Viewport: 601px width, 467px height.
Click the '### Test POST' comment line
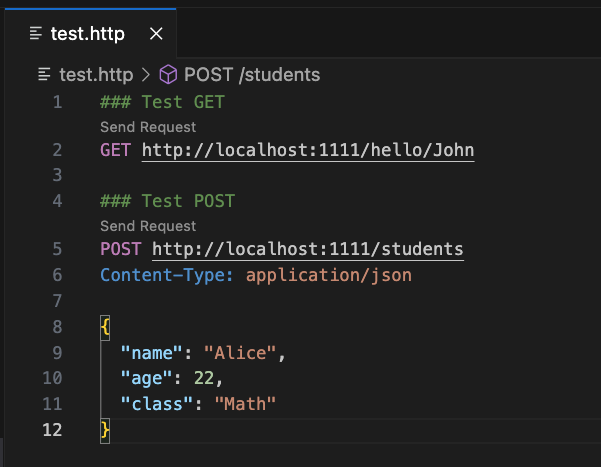[x=167, y=201]
